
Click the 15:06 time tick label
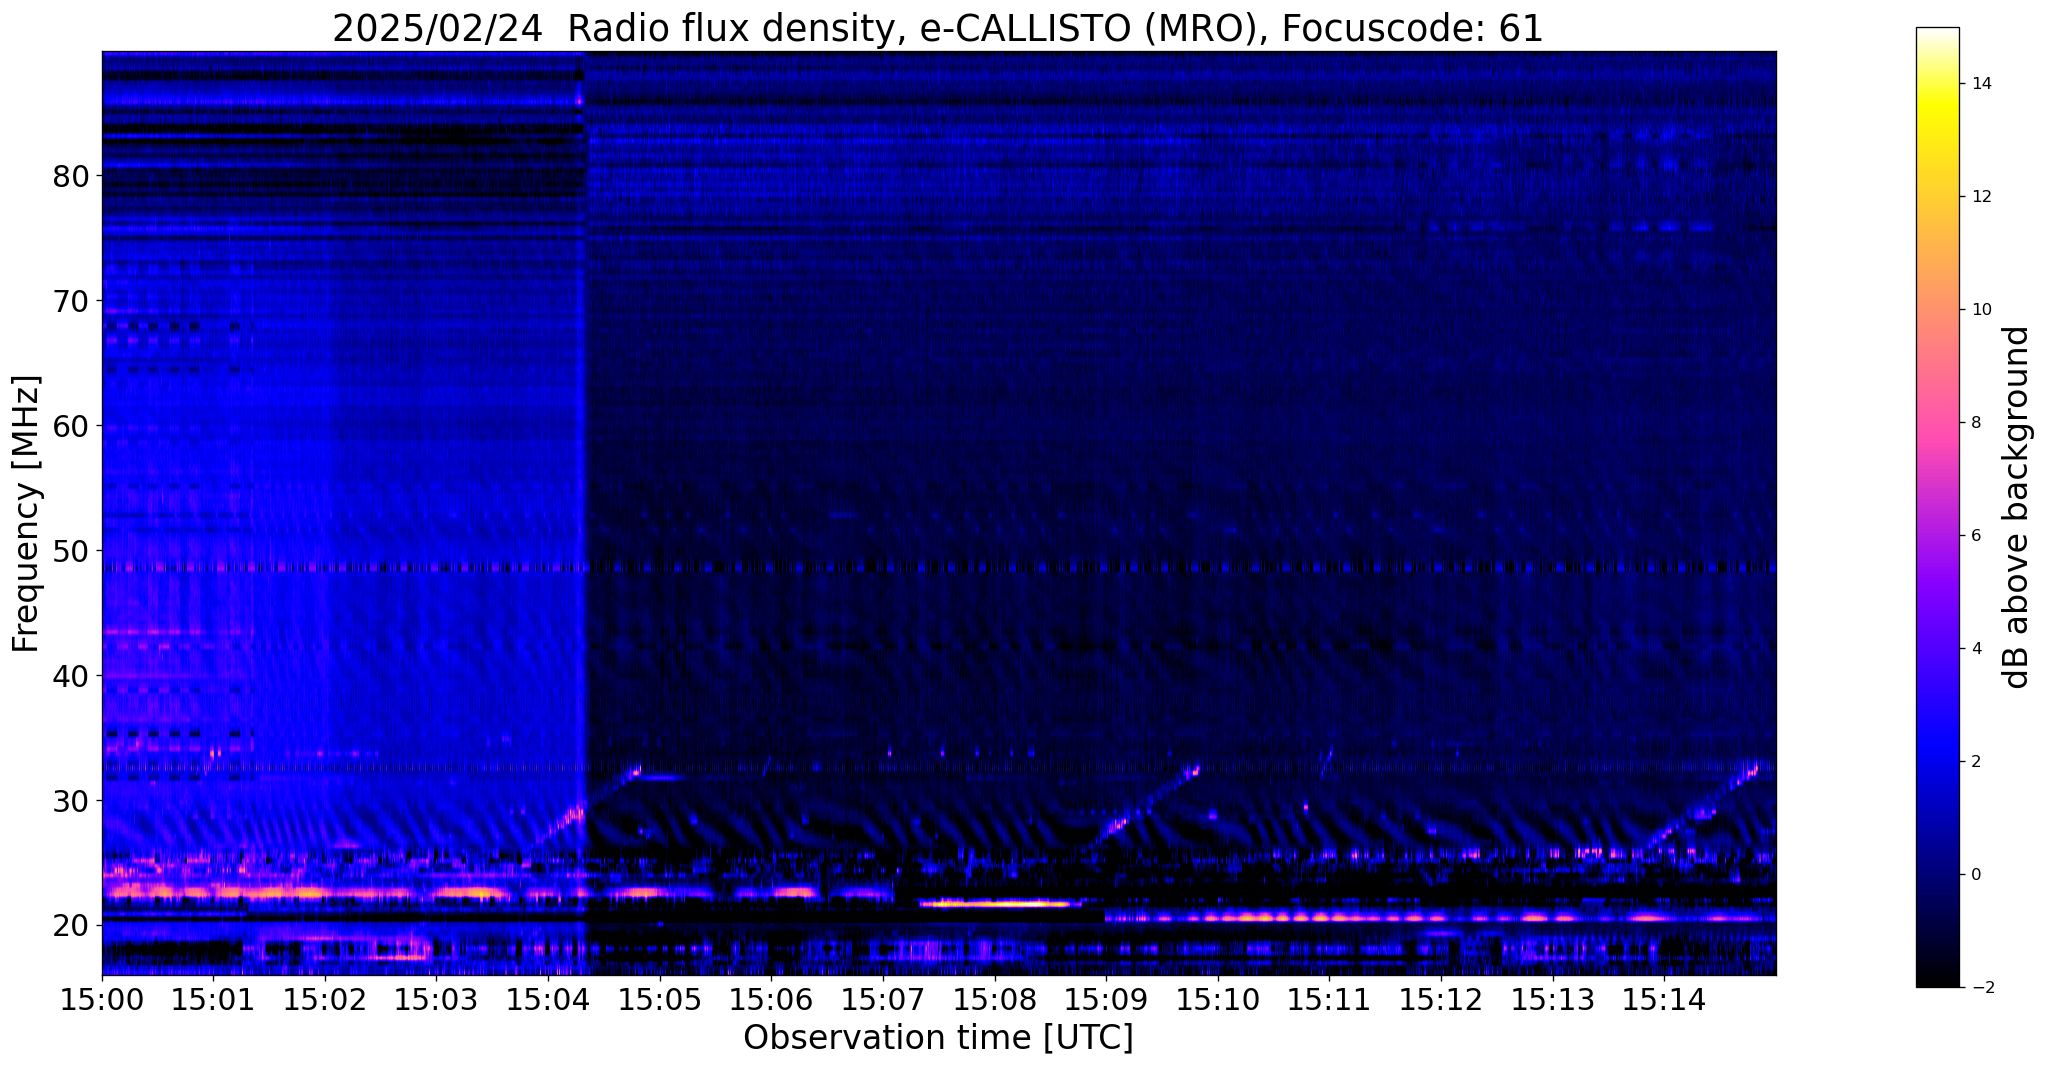tap(771, 999)
